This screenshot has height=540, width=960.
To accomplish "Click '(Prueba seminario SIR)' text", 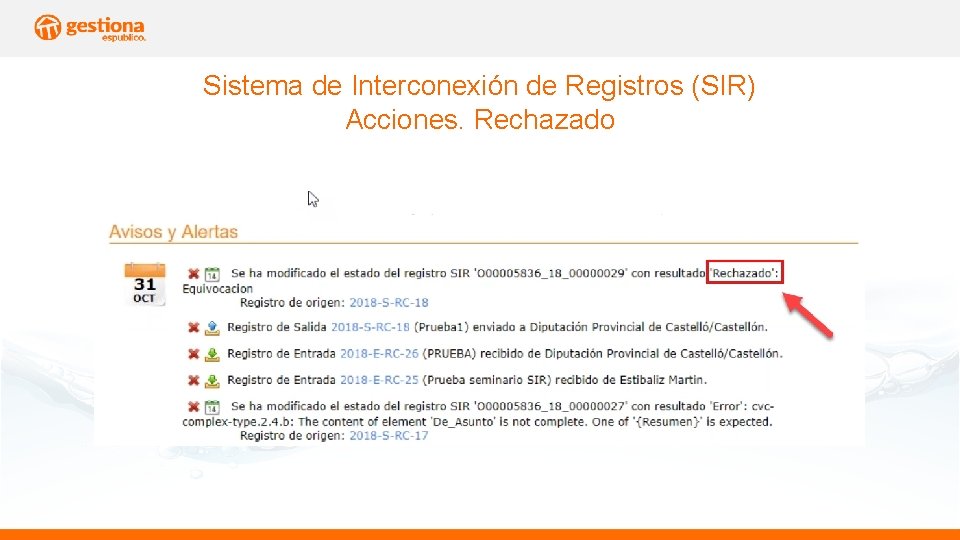I will [487, 380].
